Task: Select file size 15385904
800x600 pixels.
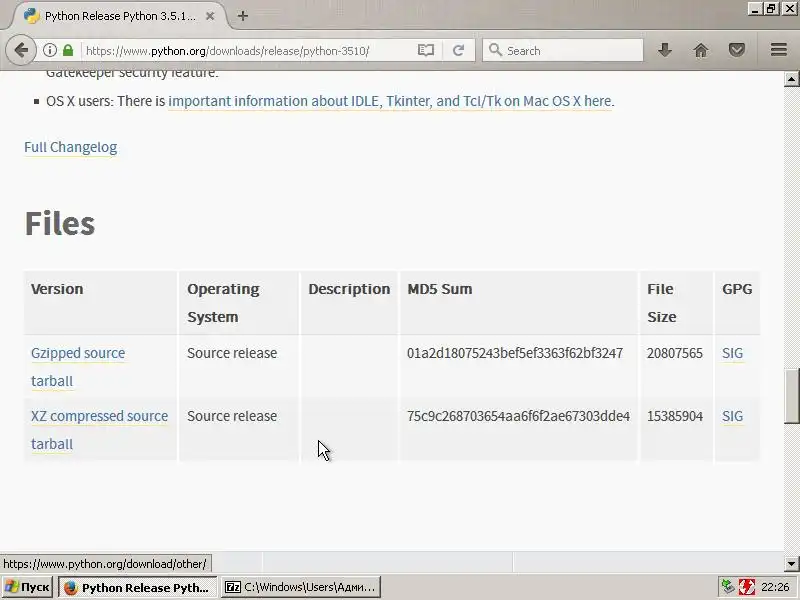Action: (x=674, y=416)
